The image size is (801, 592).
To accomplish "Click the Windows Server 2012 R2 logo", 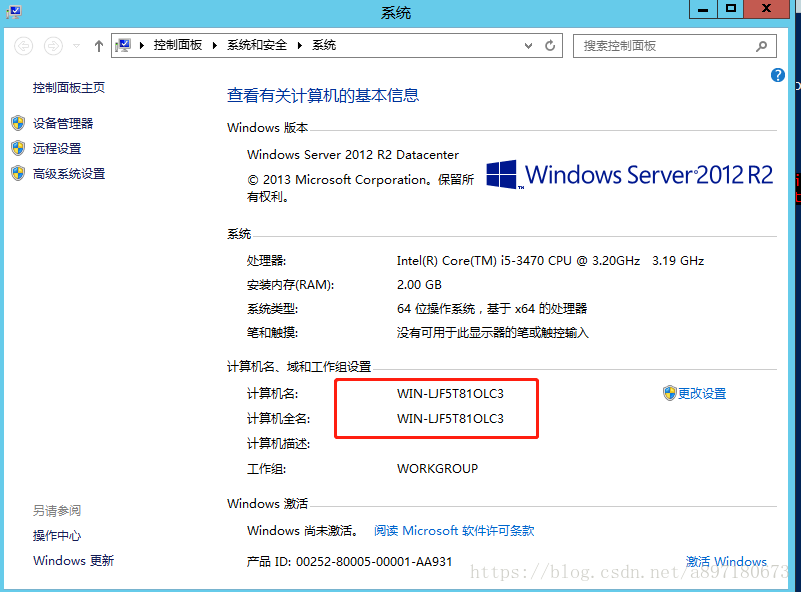I will pyautogui.click(x=629, y=175).
